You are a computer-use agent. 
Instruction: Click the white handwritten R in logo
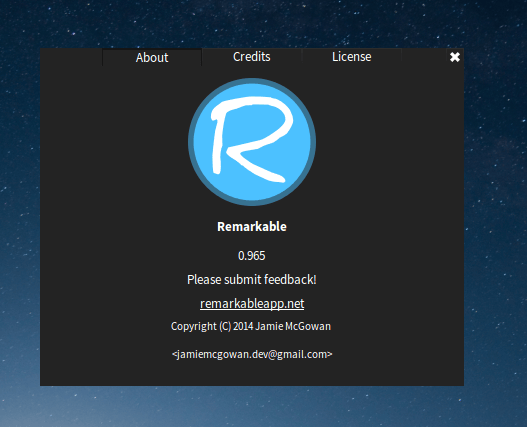(252, 139)
